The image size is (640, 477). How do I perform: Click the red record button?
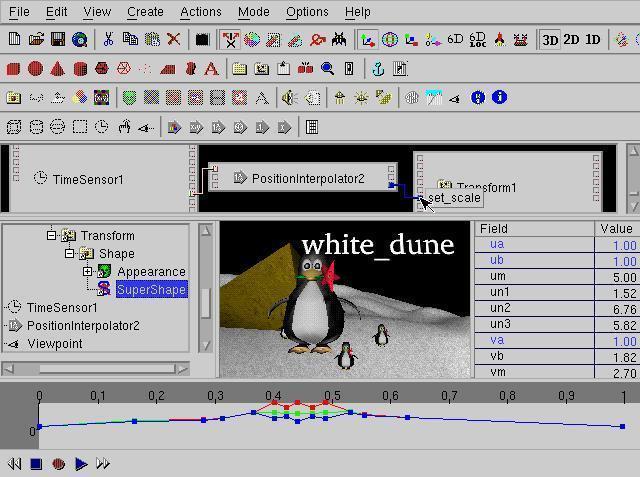tap(58, 464)
